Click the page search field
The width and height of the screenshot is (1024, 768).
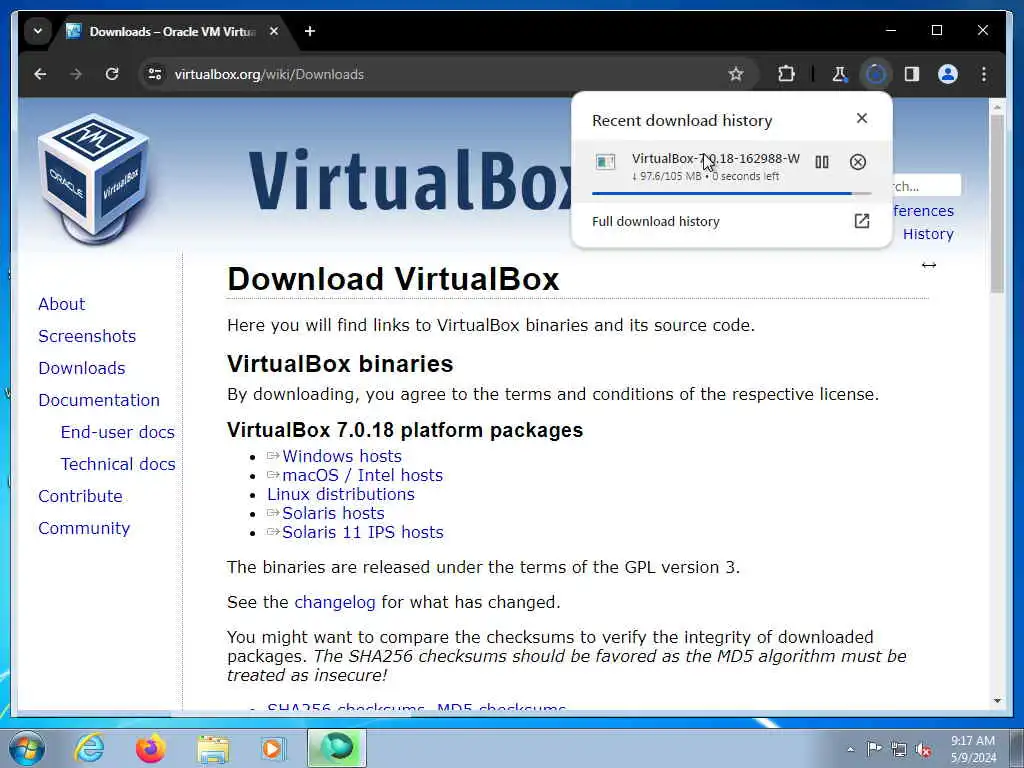pos(926,185)
